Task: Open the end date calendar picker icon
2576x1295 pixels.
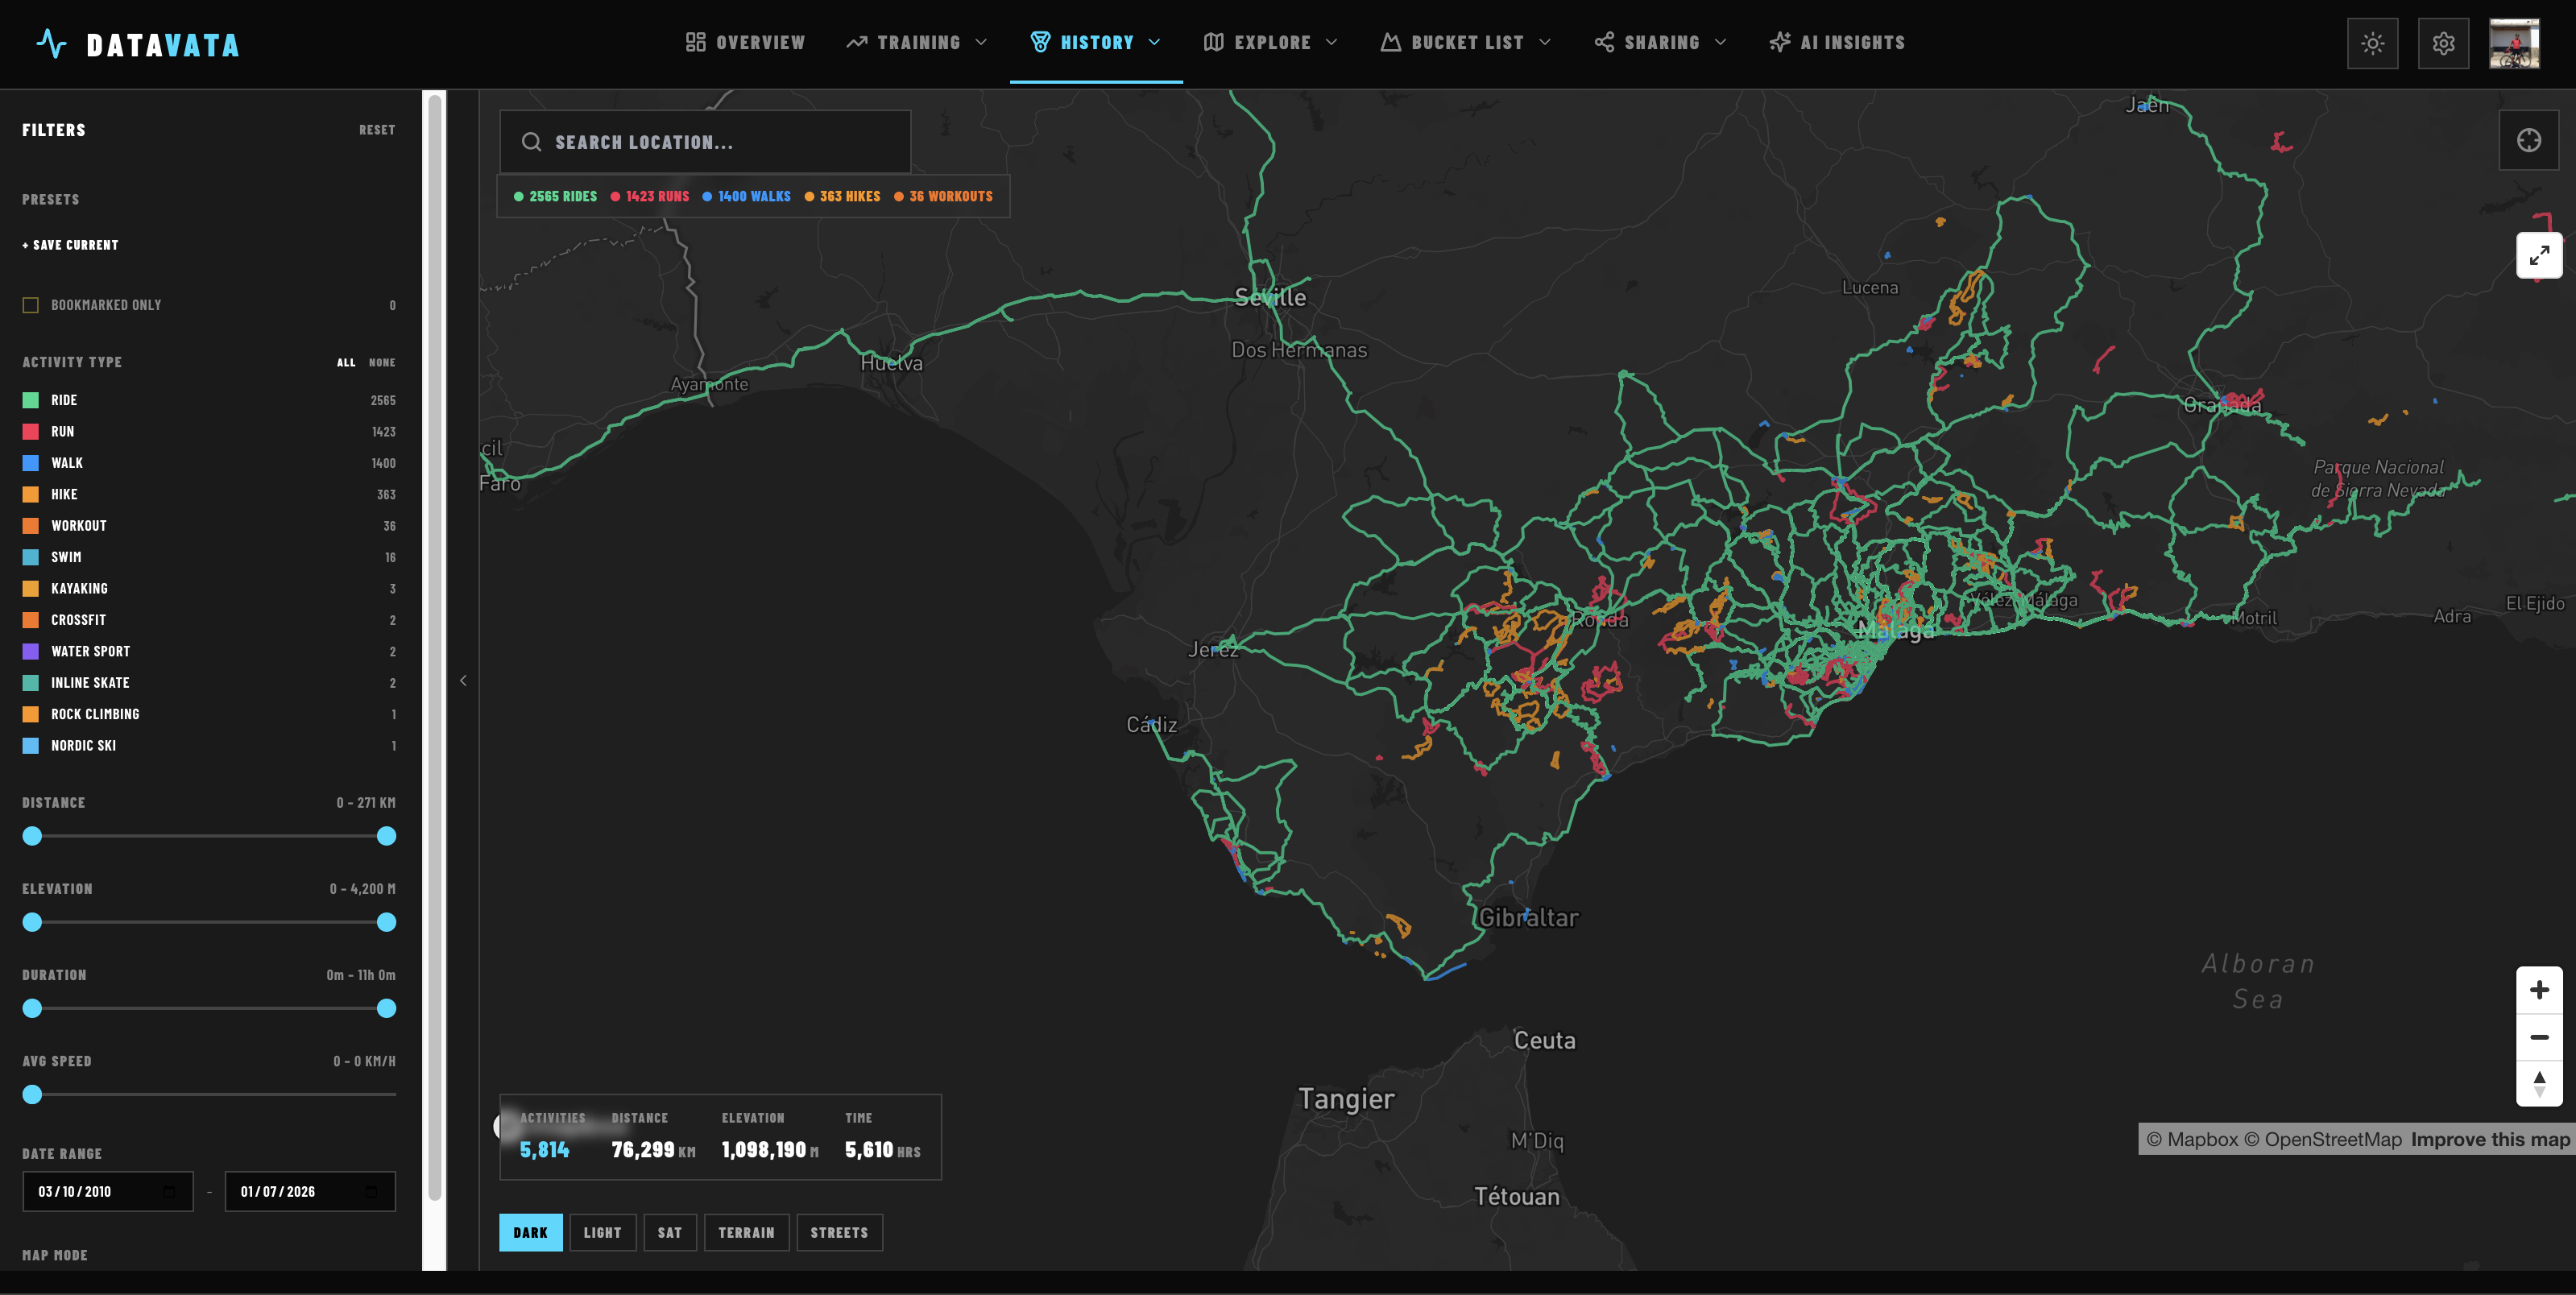Action: click(x=372, y=1191)
